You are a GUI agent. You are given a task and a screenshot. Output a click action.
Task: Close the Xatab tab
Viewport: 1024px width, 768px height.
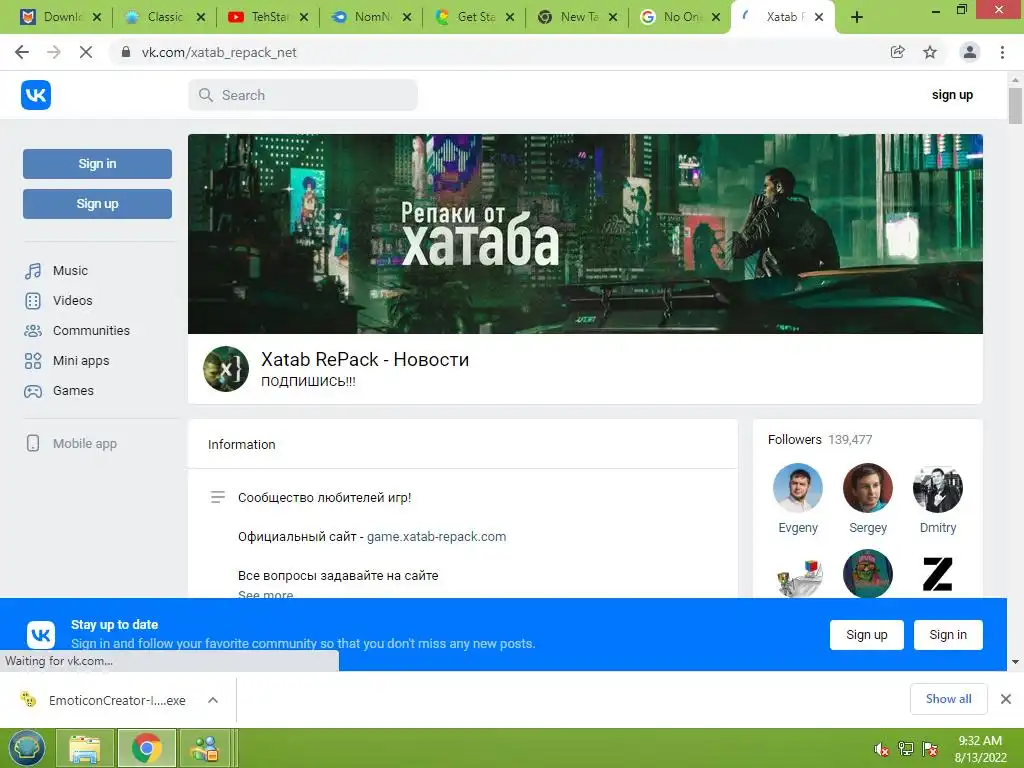819,18
